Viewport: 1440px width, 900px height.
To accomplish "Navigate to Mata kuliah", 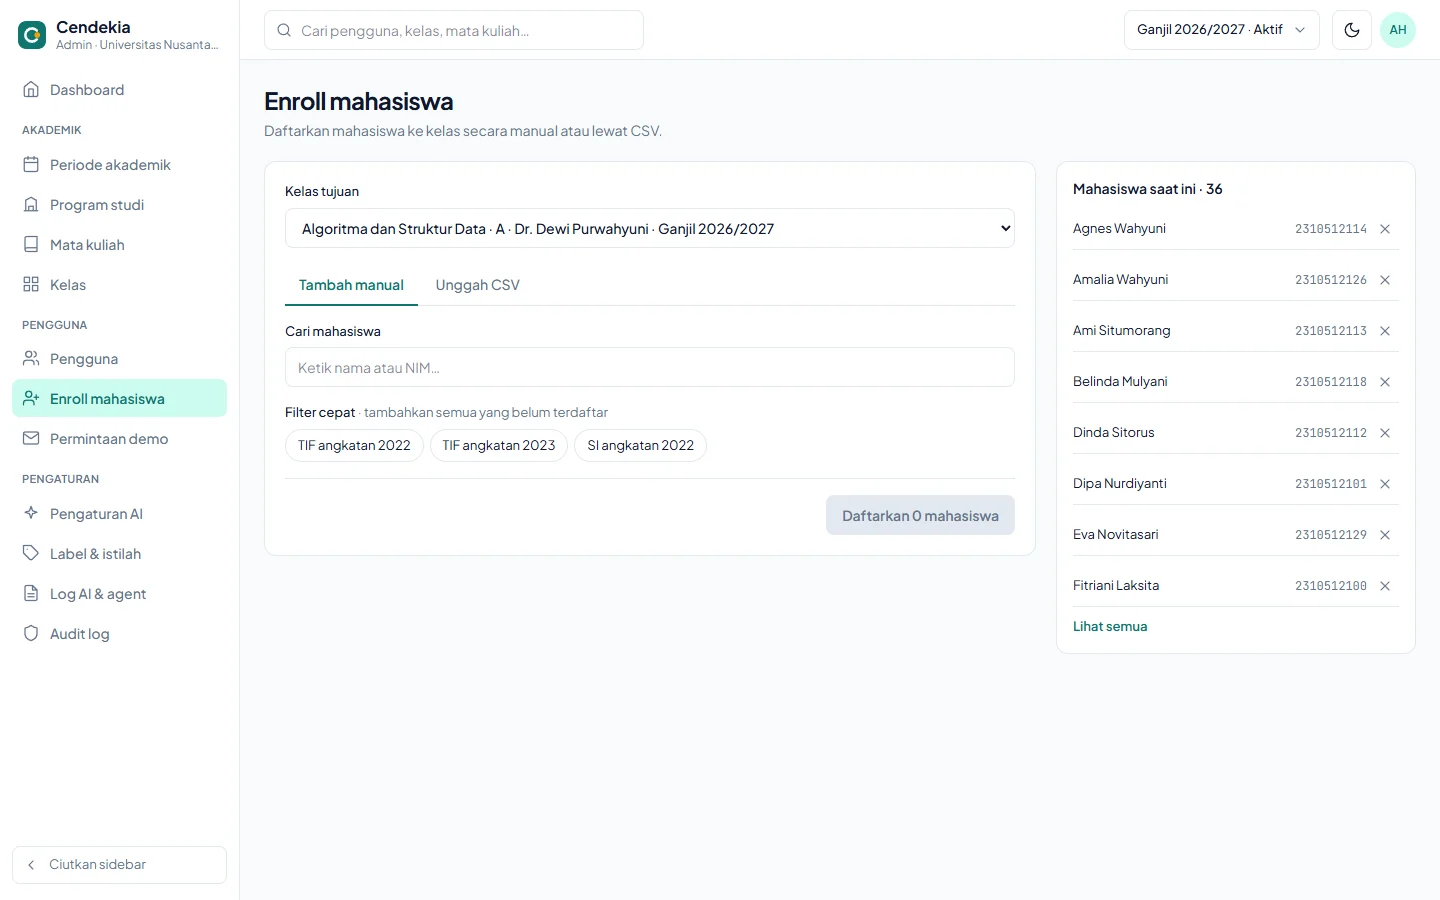I will point(119,245).
